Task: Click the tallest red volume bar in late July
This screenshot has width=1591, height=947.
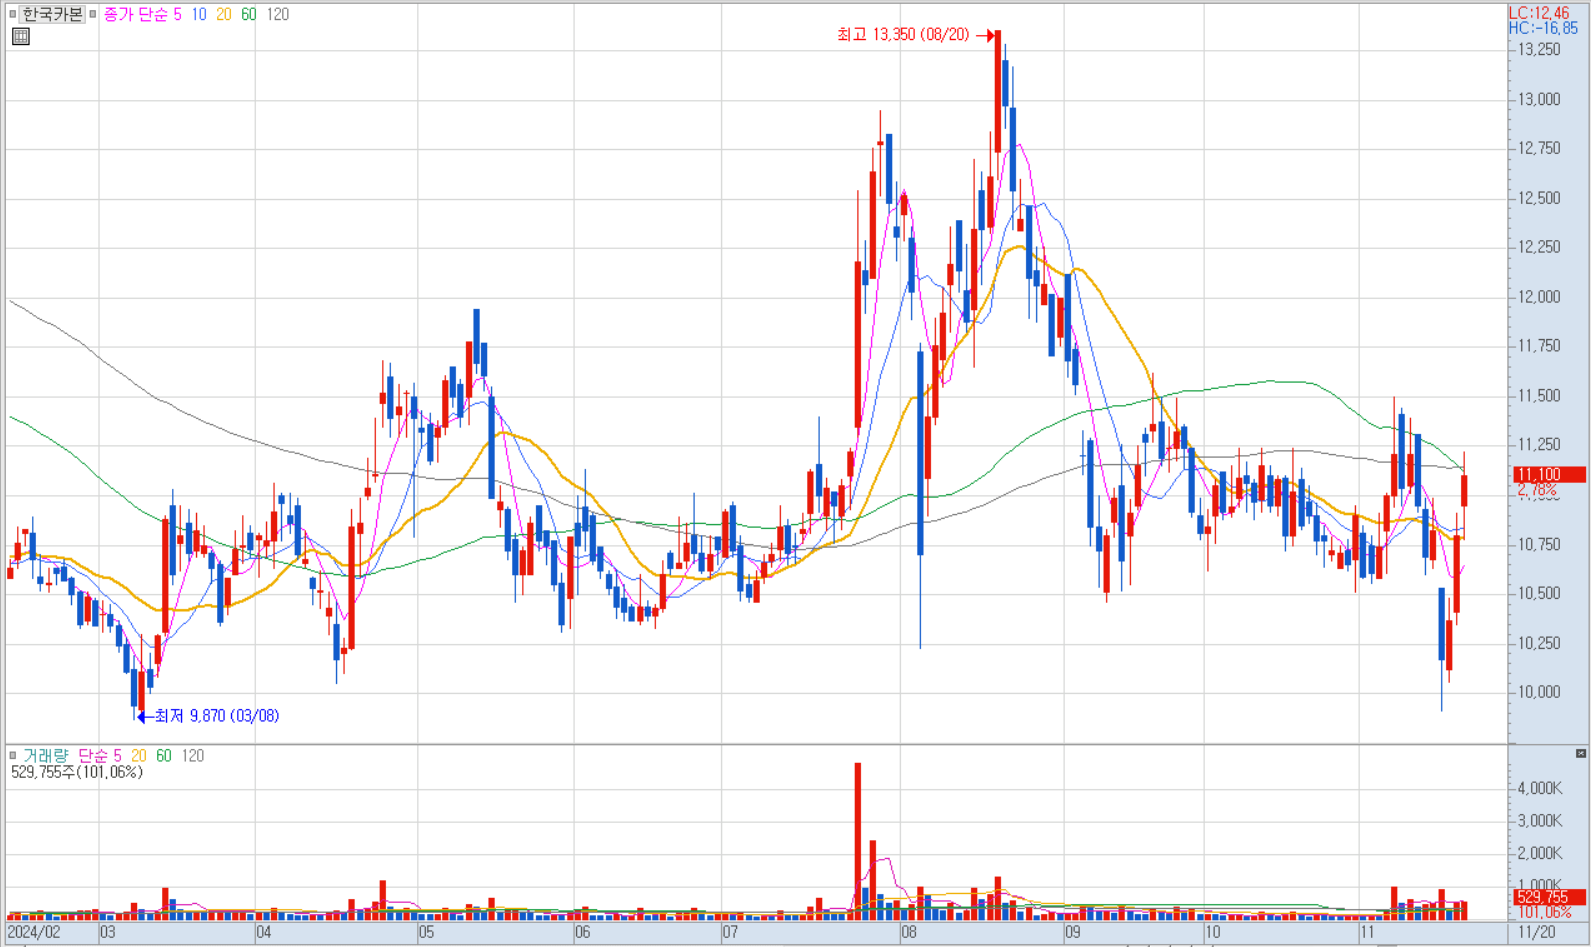Action: (858, 841)
